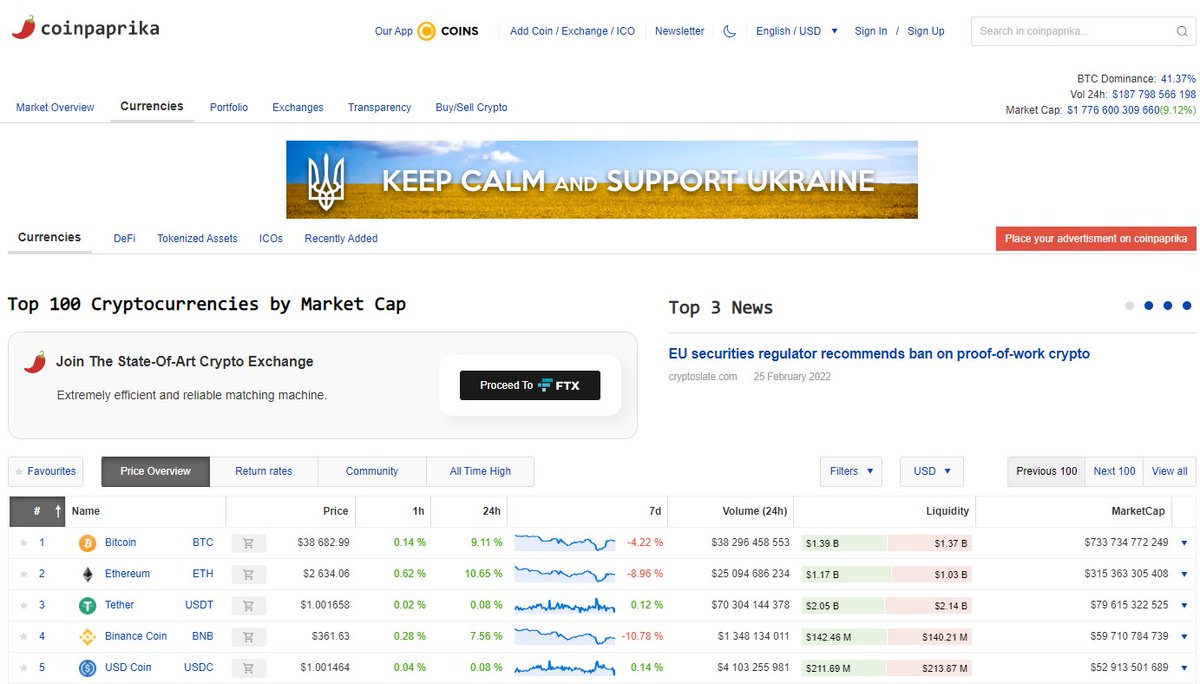Click the Ethereum coin logo
The height and width of the screenshot is (684, 1200).
pos(88,574)
